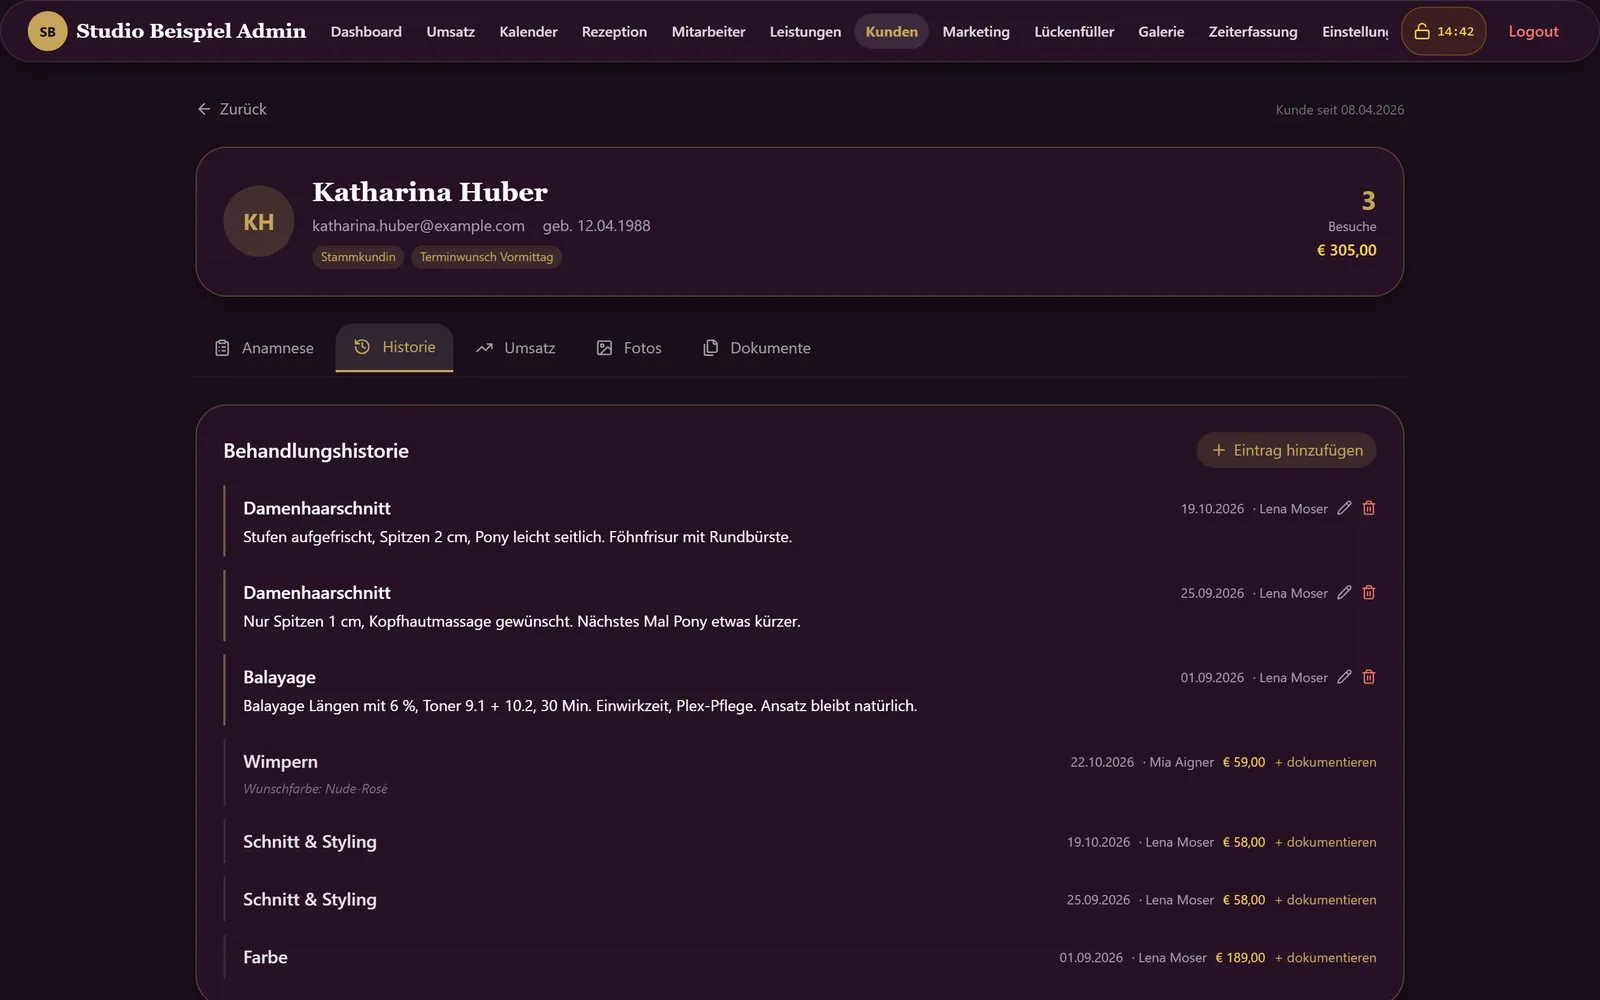Screen dimensions: 1600x1000
Task: Open the Fotos tab
Action: 629,348
